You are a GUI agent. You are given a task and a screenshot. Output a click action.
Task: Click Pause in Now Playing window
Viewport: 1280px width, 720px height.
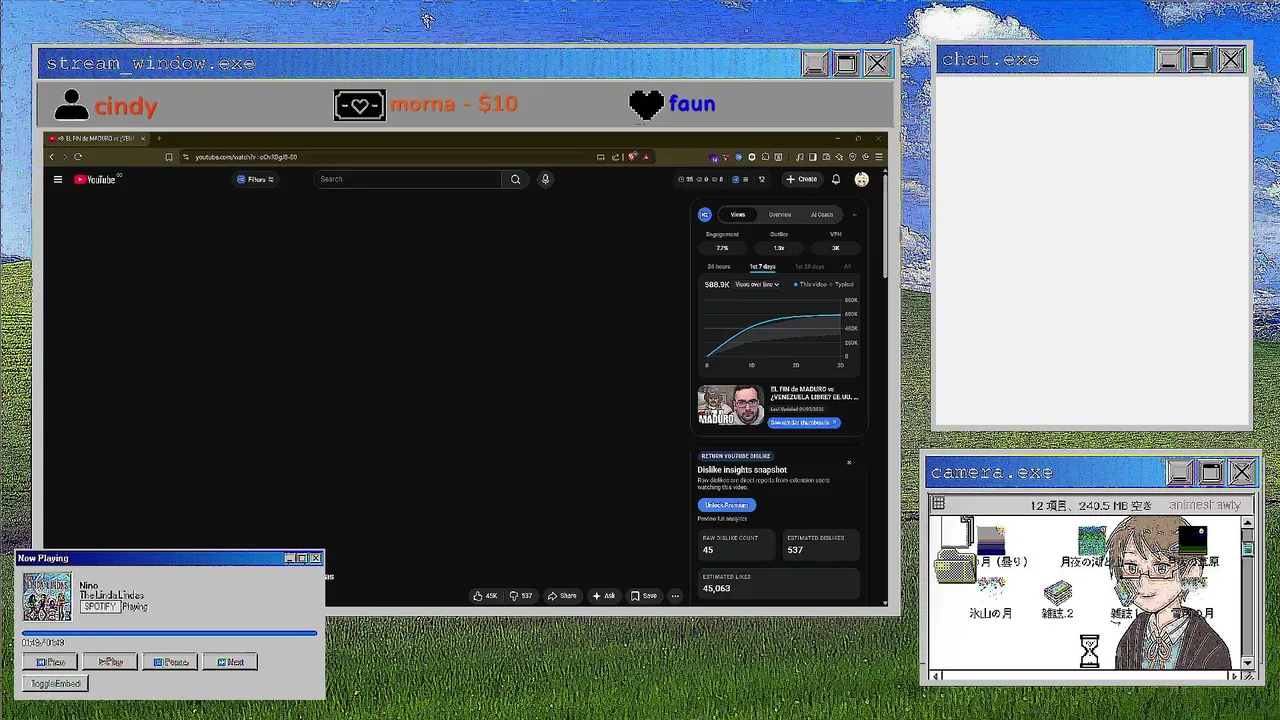click(170, 662)
